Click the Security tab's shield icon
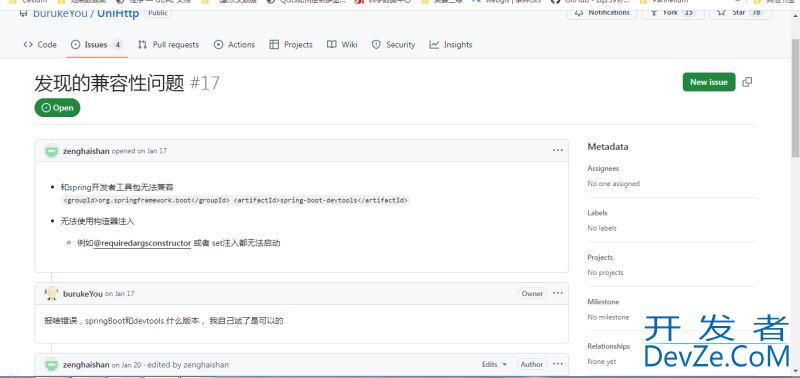This screenshot has width=800, height=378. click(376, 45)
